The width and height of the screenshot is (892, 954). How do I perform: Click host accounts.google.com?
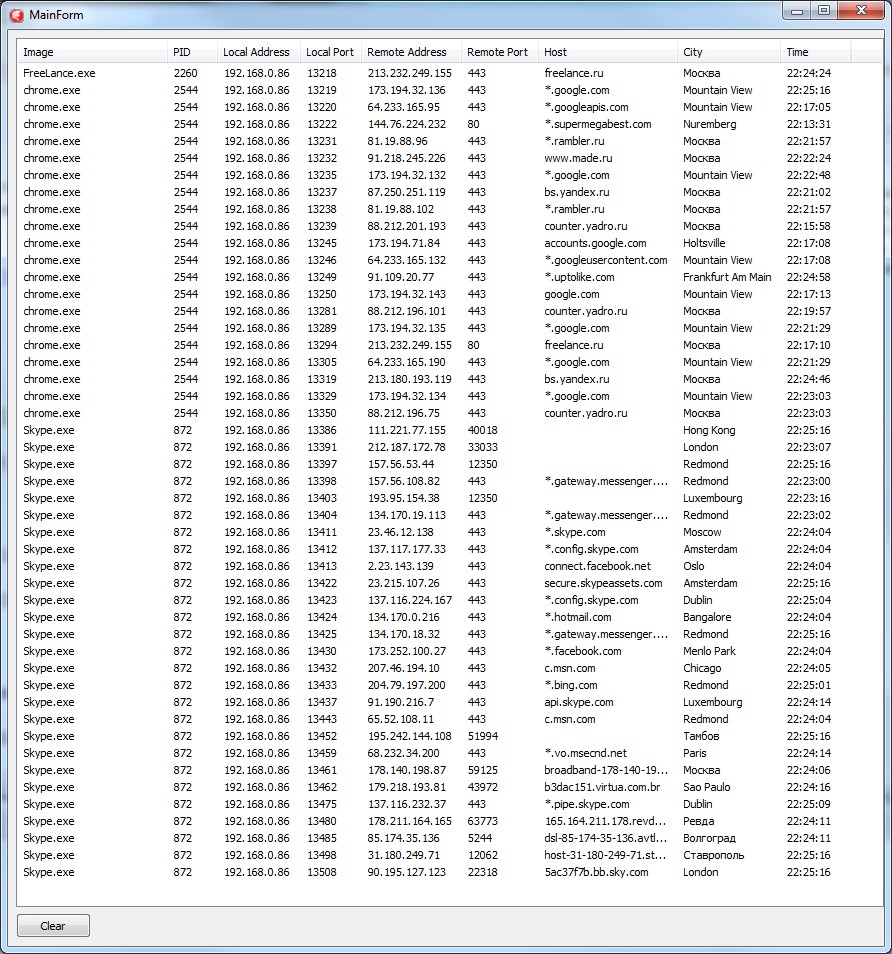click(x=595, y=243)
